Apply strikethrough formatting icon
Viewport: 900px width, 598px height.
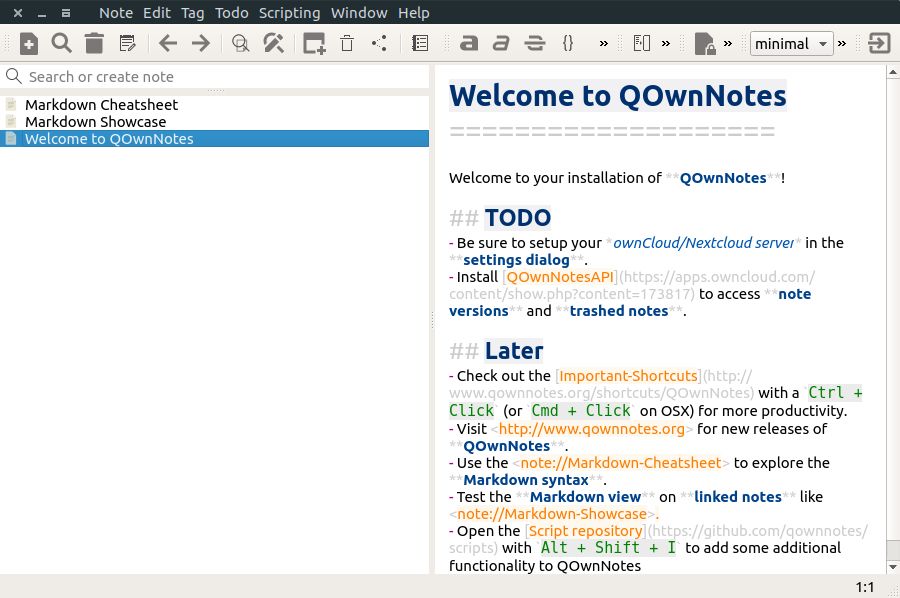coord(534,44)
